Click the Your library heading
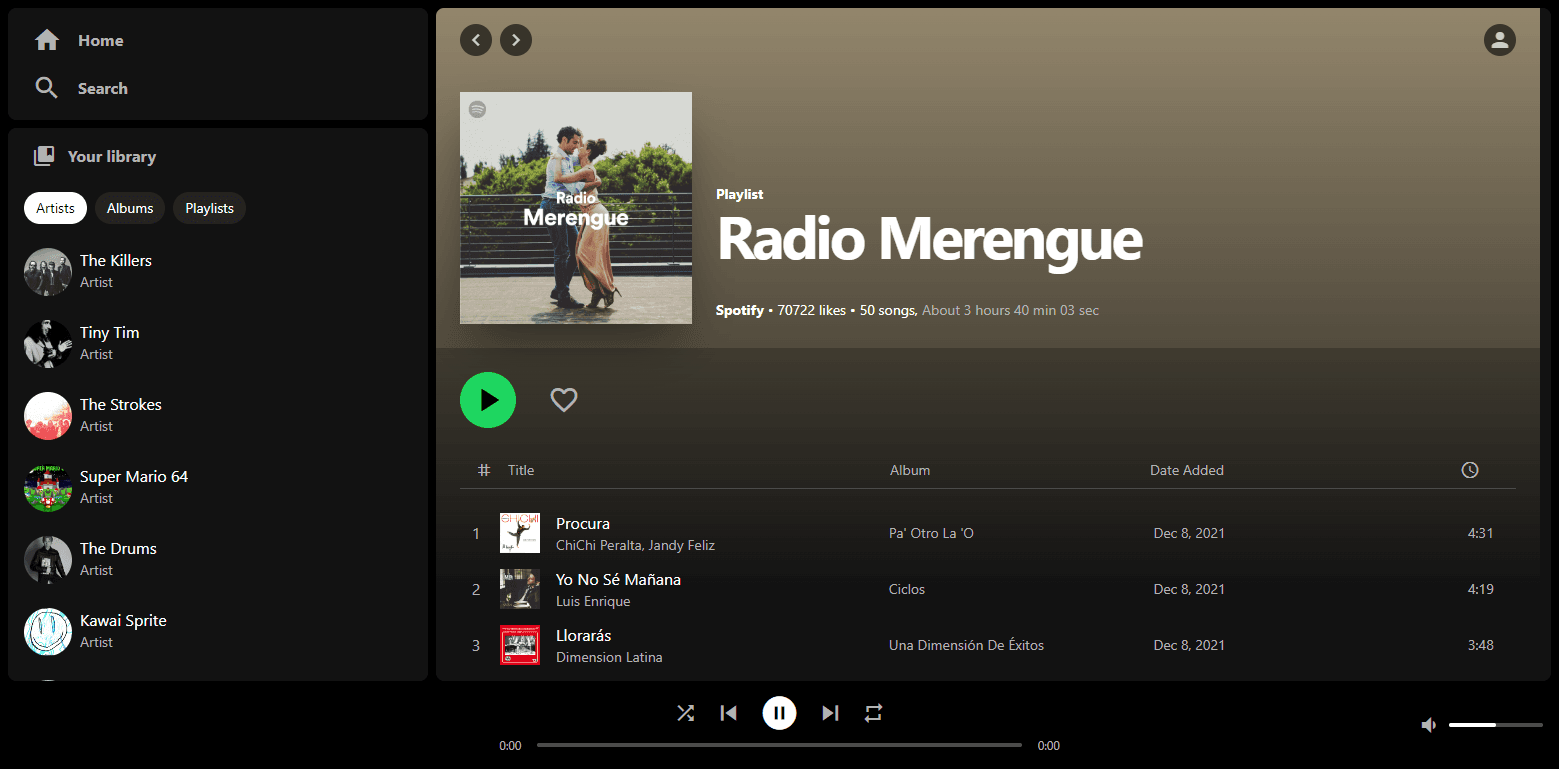1559x769 pixels. [x=112, y=157]
